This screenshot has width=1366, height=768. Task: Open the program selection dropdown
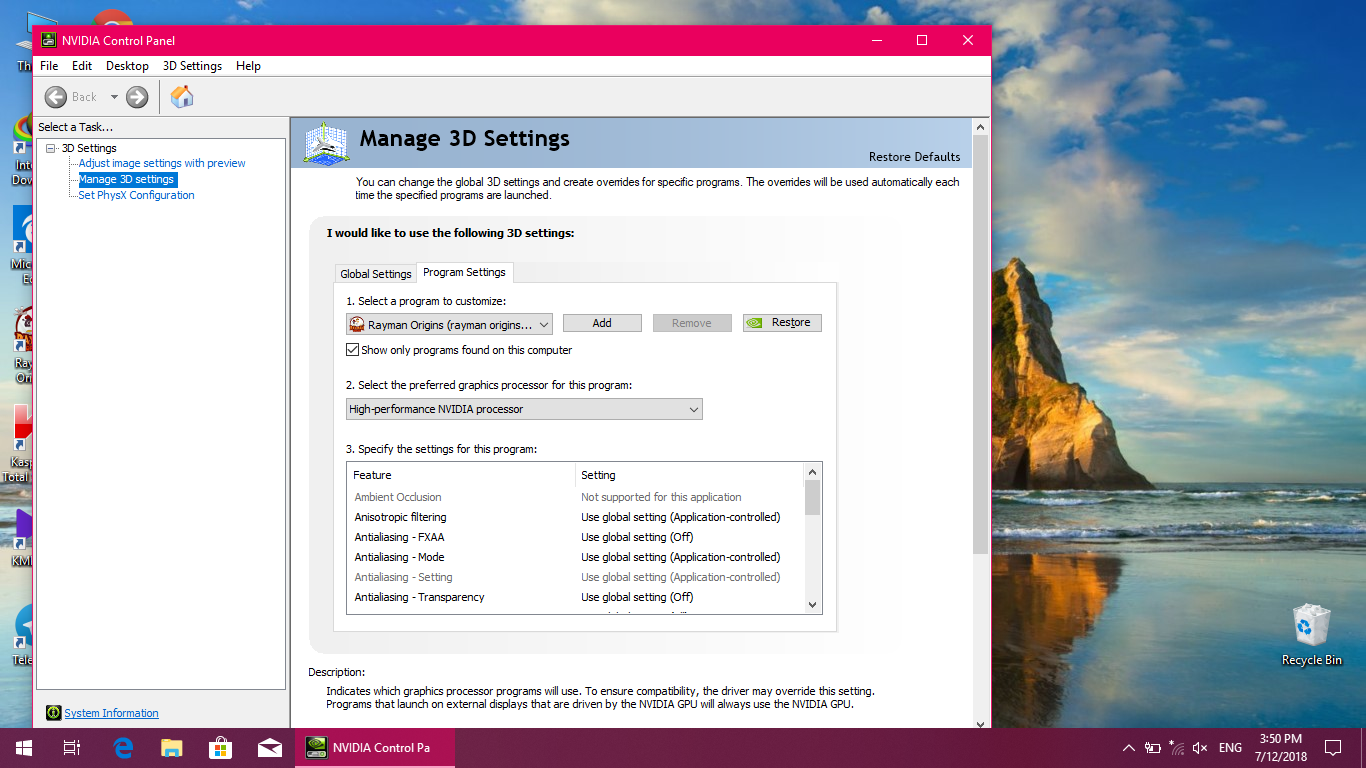449,324
